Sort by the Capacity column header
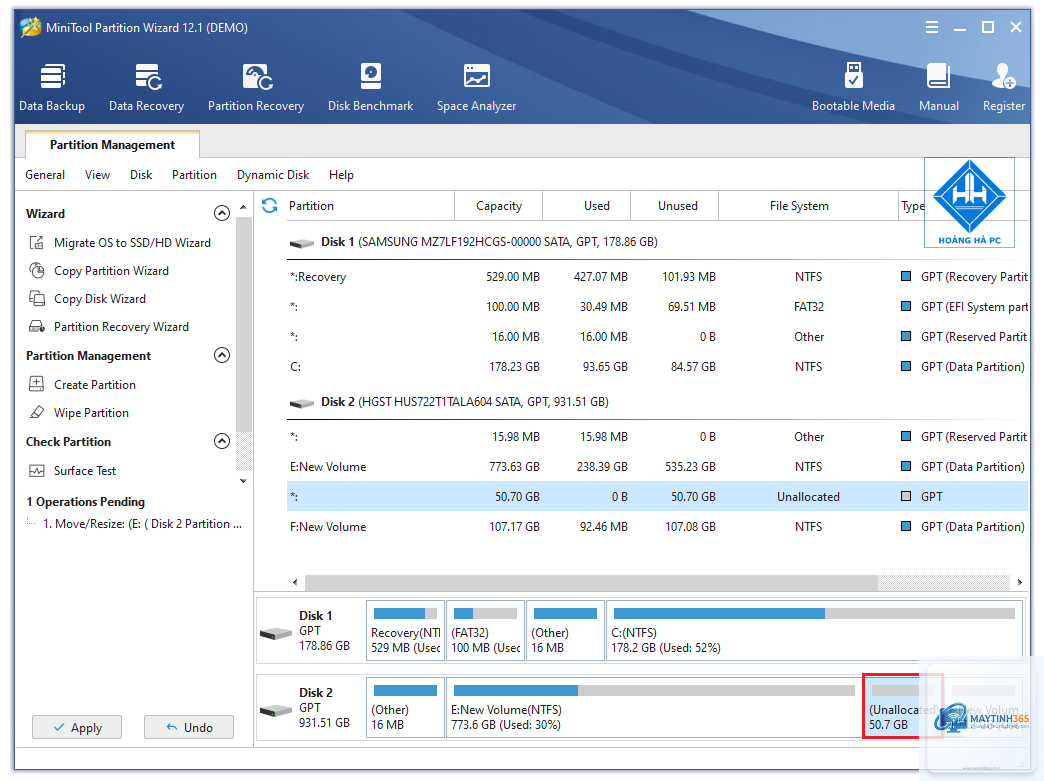1044x781 pixels. pyautogui.click(x=499, y=206)
